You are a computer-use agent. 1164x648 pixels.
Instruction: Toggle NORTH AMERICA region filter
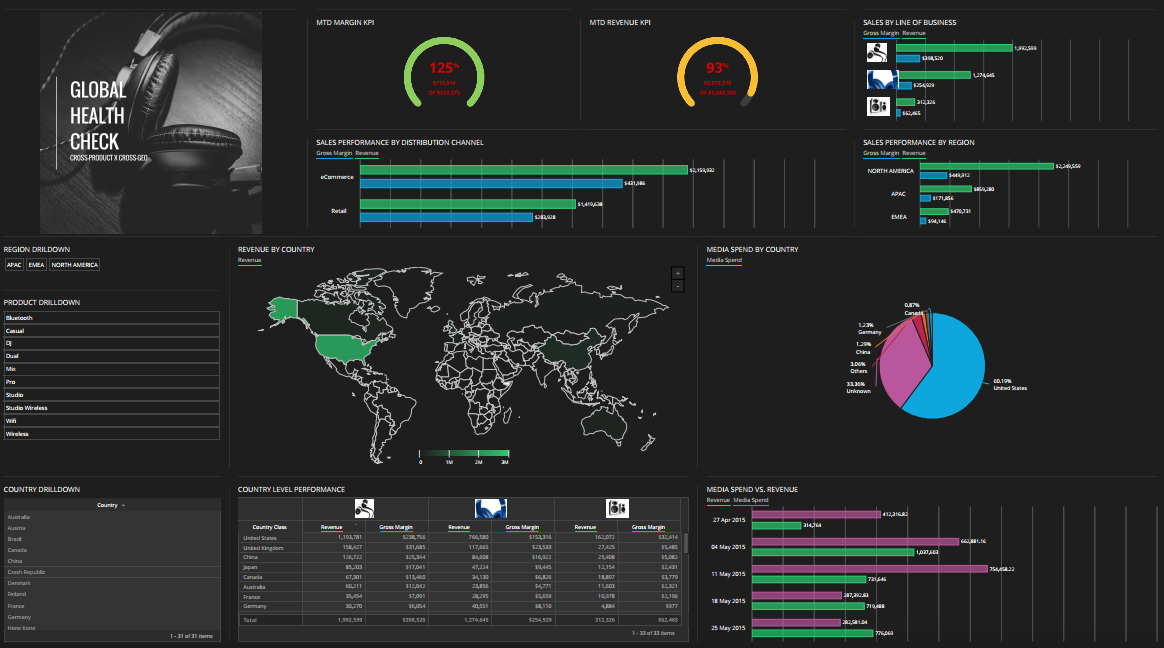(75, 265)
